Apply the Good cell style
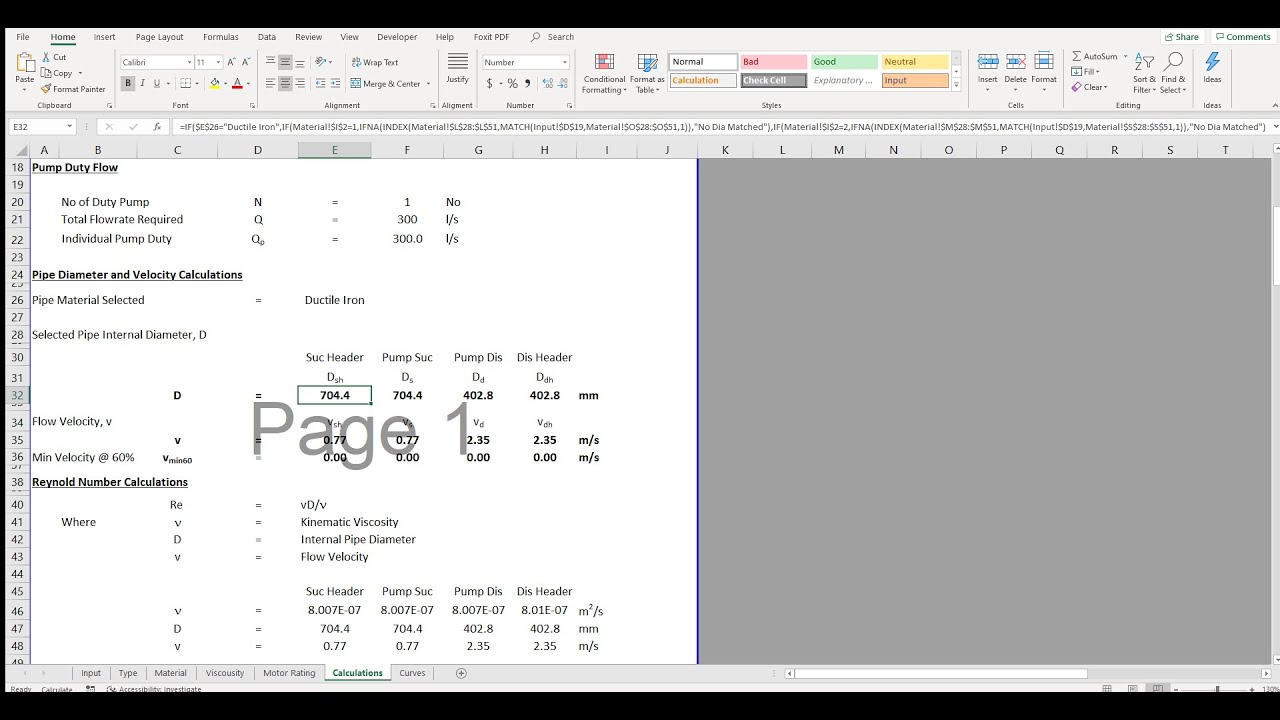The image size is (1280, 720). pyautogui.click(x=844, y=62)
